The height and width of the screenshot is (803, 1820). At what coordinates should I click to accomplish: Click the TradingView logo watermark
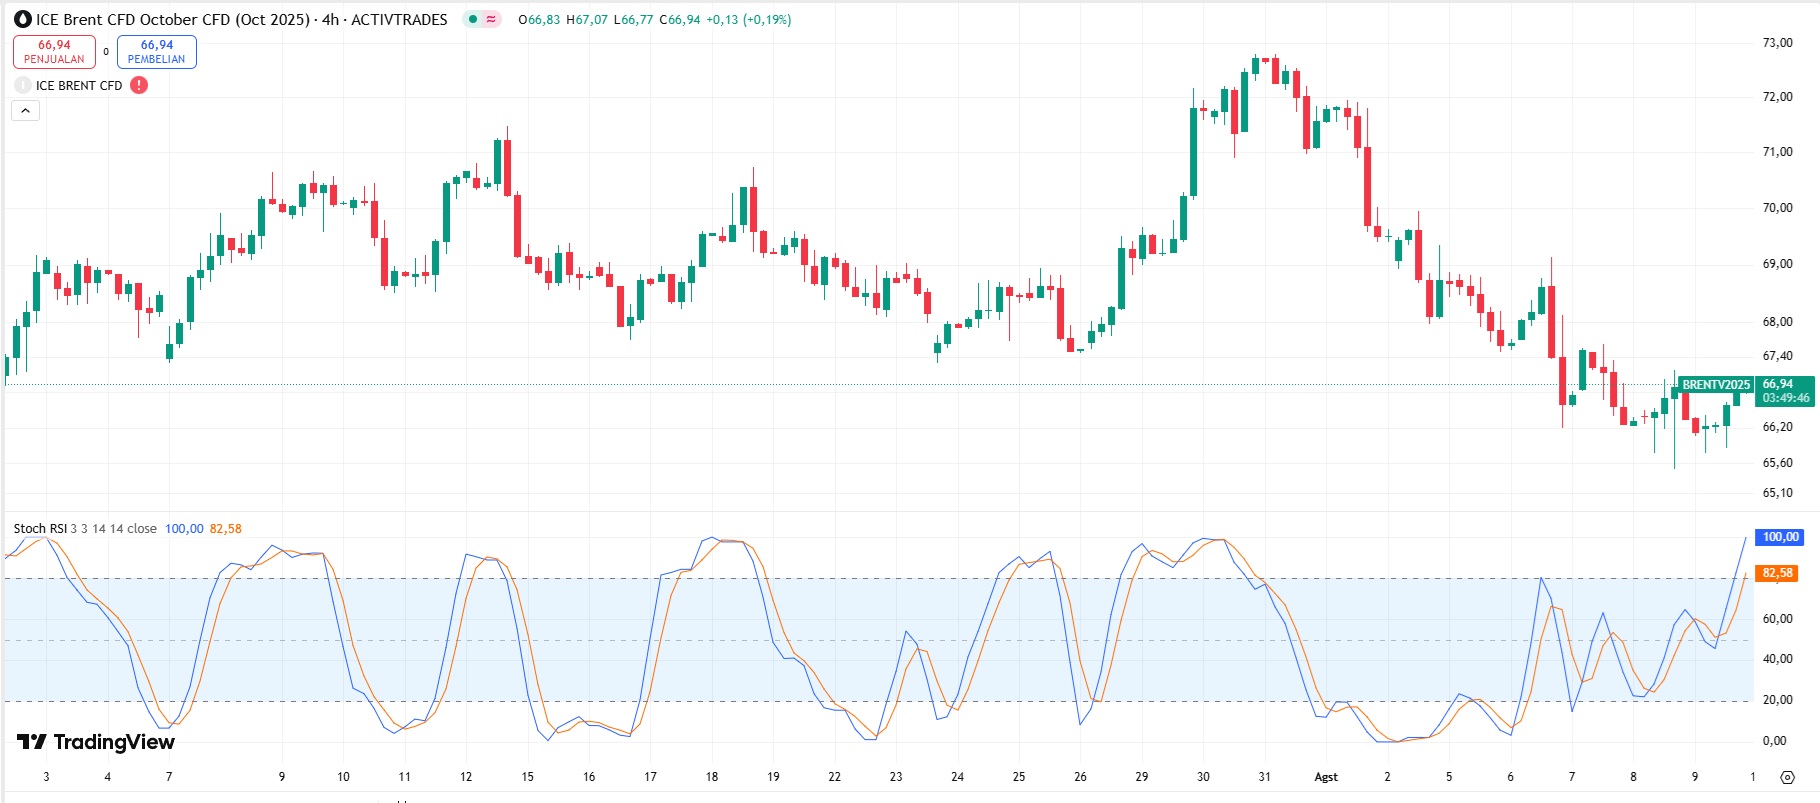(x=96, y=742)
